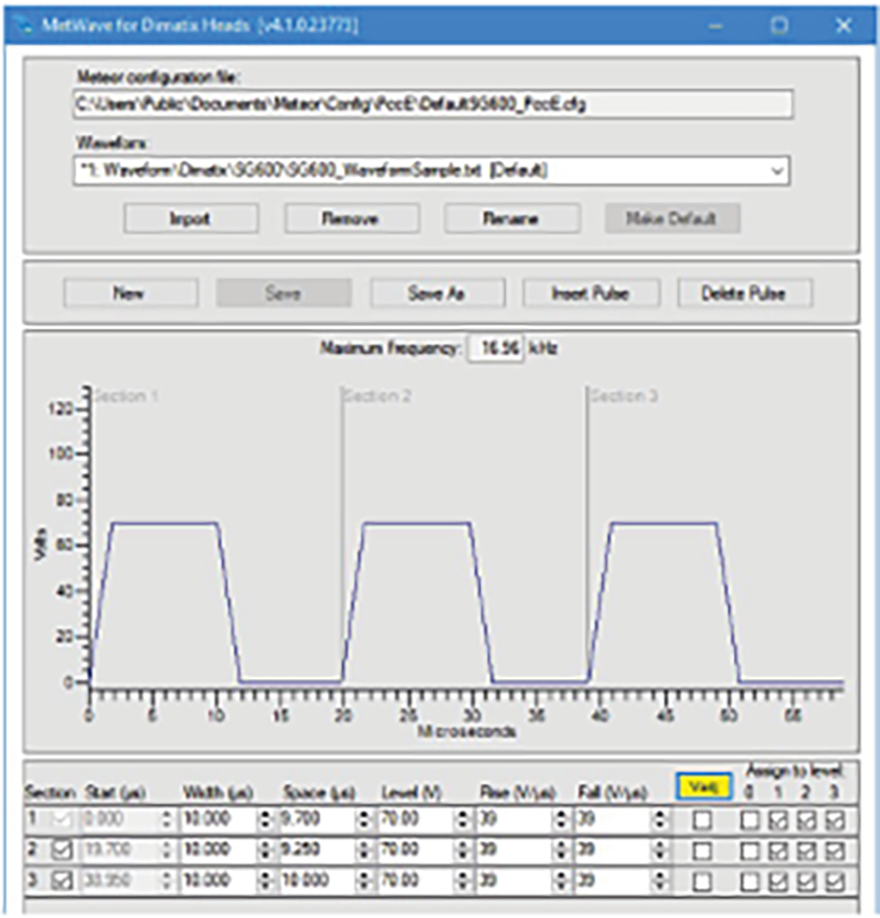Click the Remove waveform button

pos(351,218)
